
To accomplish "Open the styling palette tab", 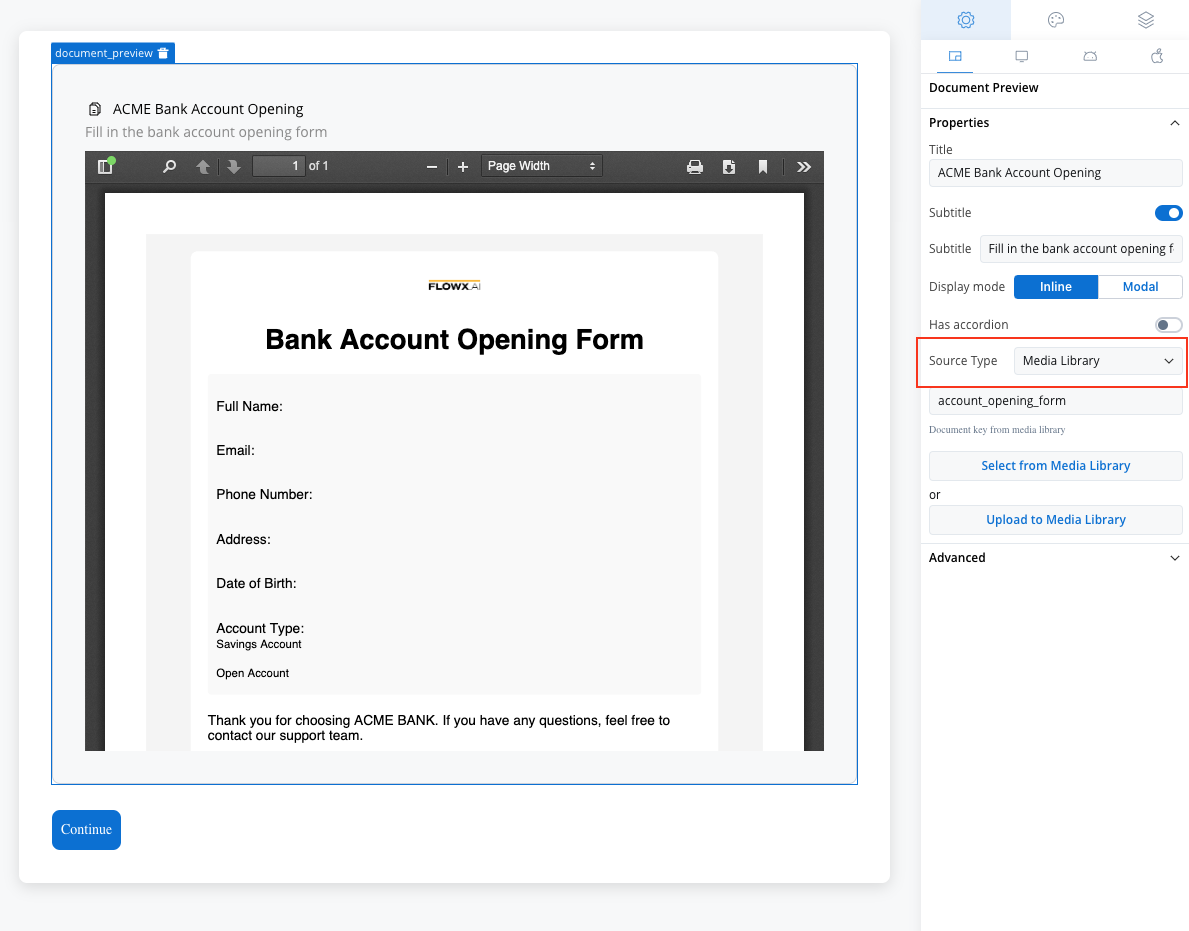I will [1056, 20].
